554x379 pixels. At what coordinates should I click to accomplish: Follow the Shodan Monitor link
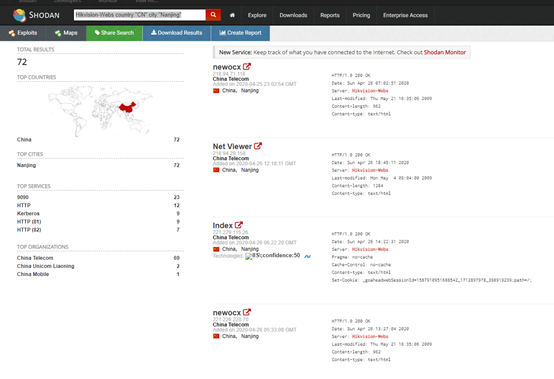point(444,52)
